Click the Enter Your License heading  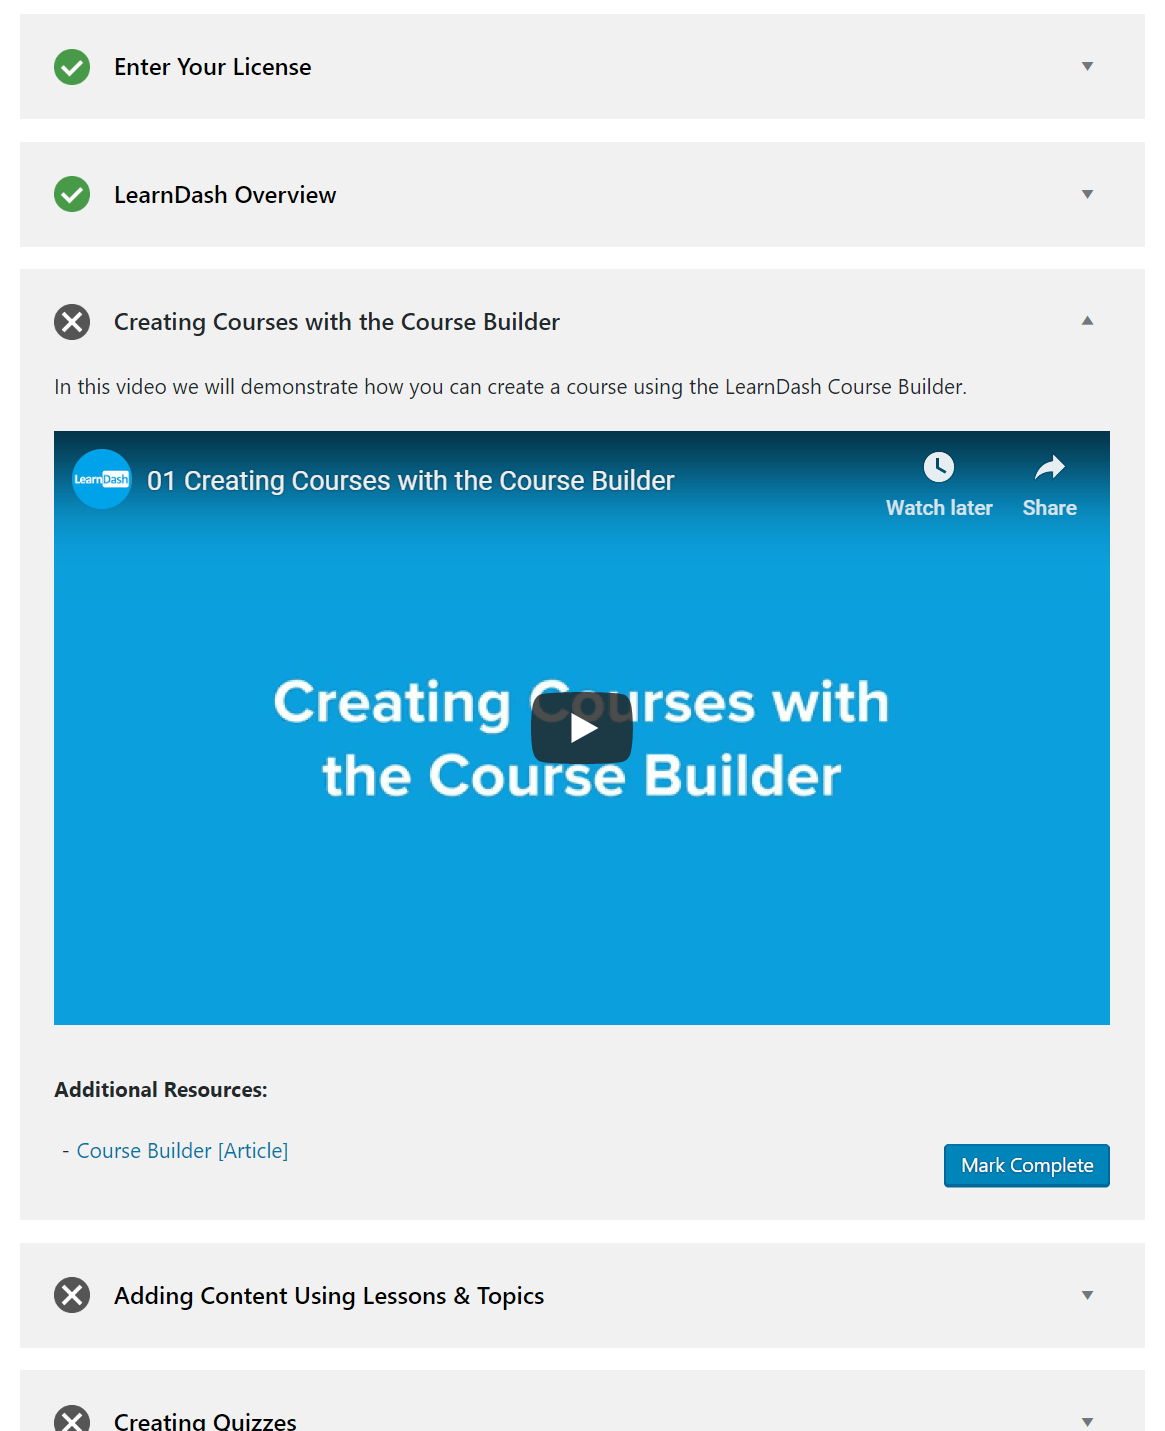click(x=212, y=67)
